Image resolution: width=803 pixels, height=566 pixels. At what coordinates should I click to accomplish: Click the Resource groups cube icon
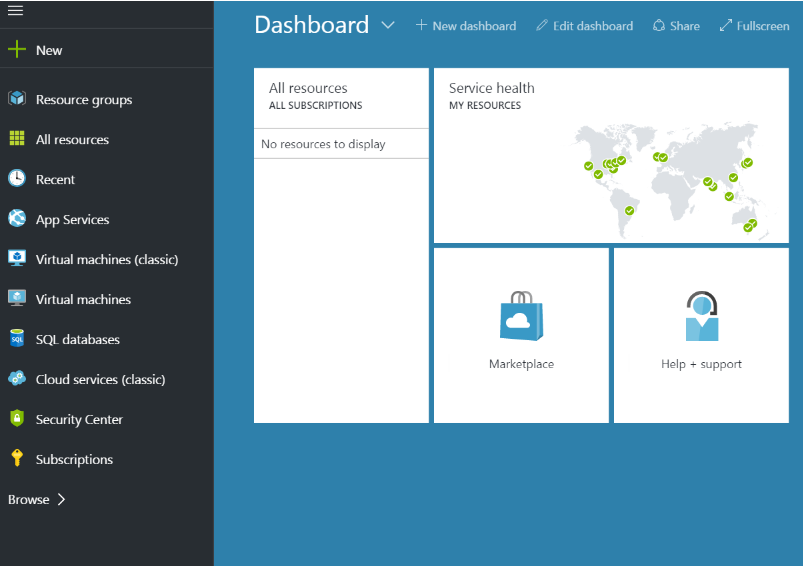(x=17, y=98)
